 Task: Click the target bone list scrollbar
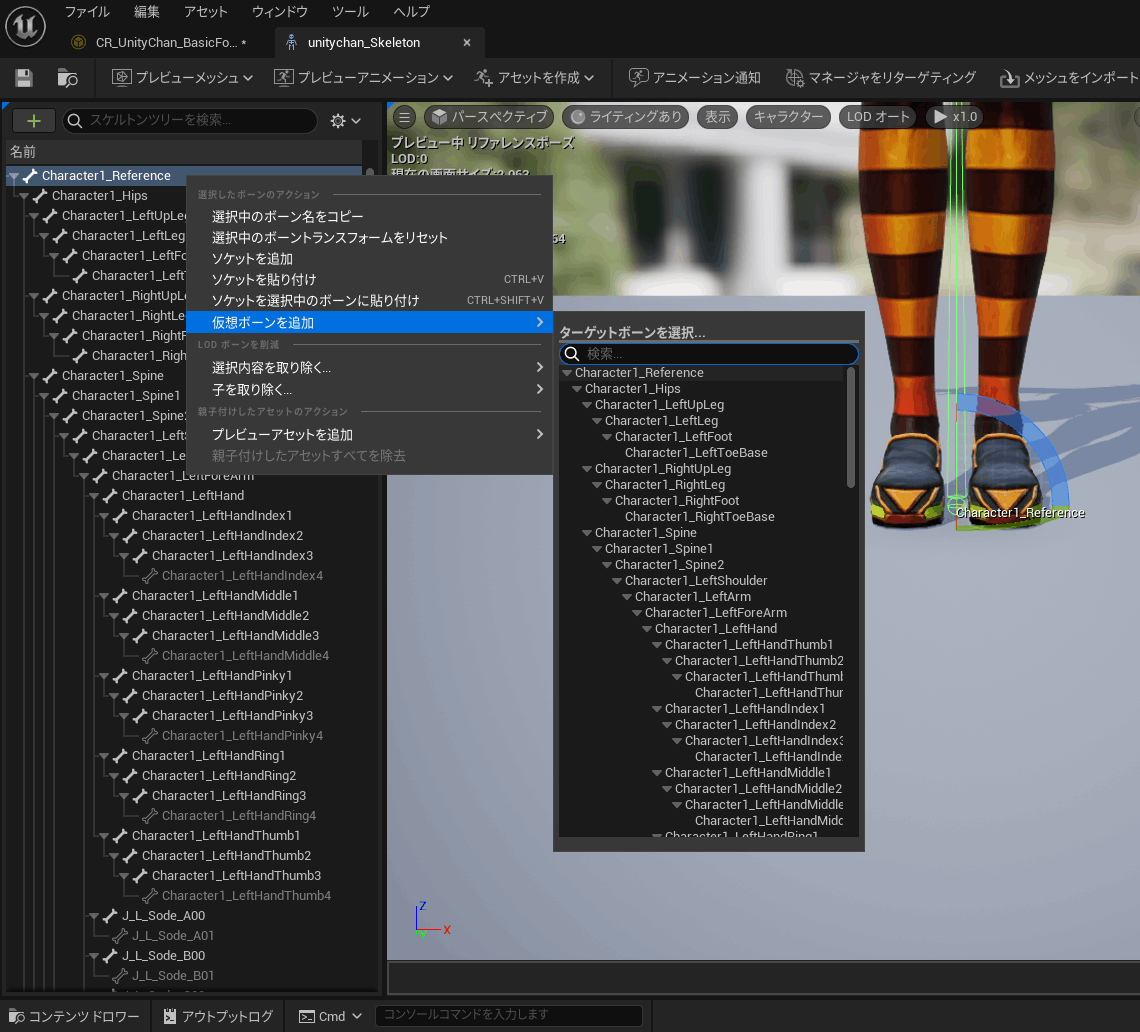851,428
